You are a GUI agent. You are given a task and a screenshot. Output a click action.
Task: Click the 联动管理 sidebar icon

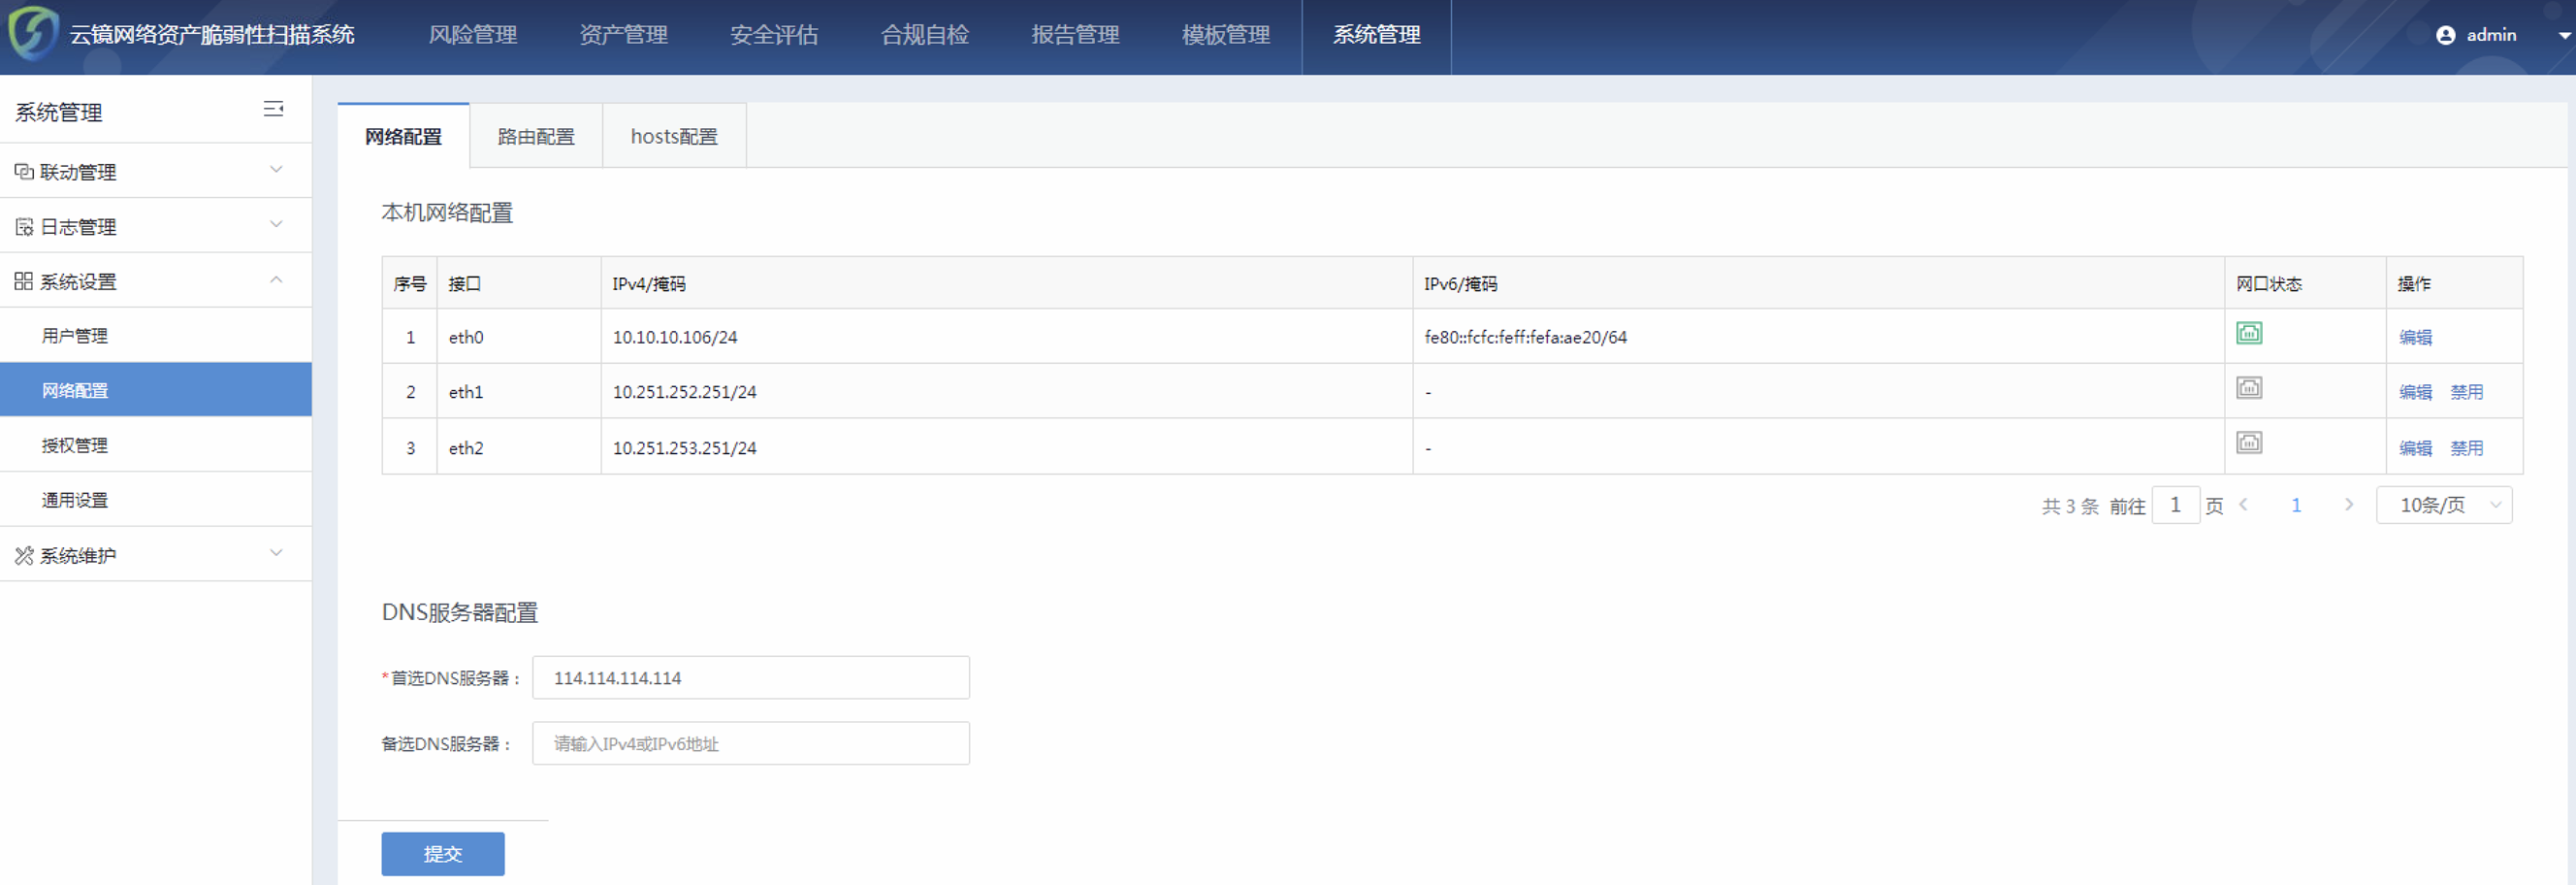point(24,172)
